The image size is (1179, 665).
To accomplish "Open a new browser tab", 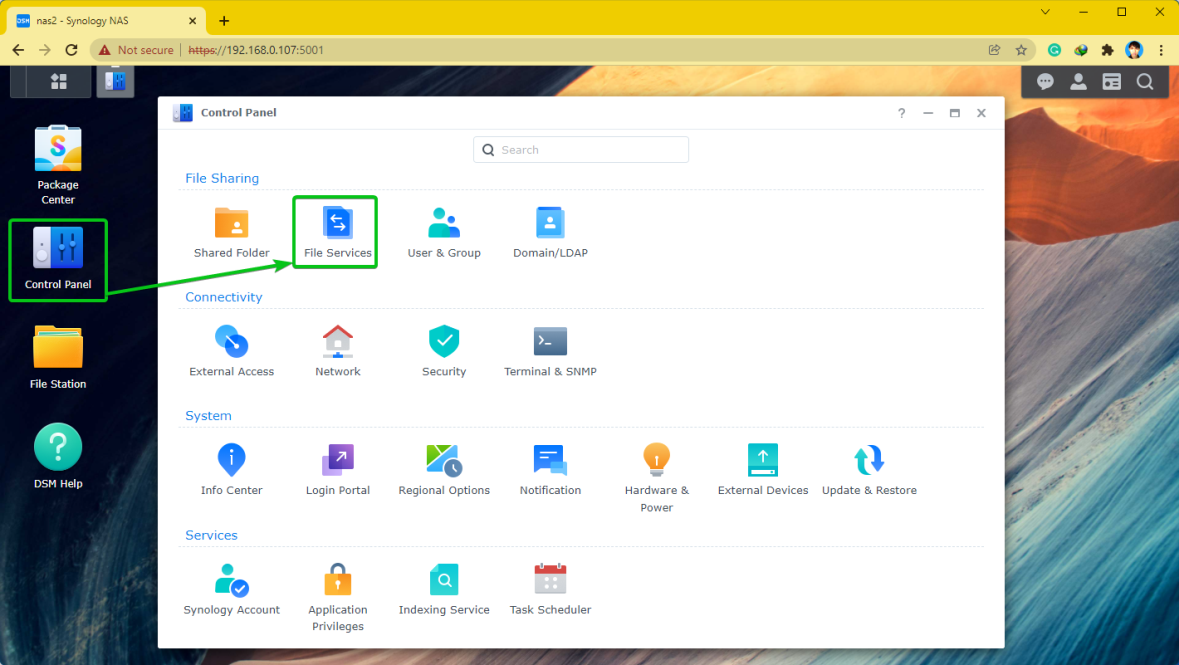I will pos(224,21).
